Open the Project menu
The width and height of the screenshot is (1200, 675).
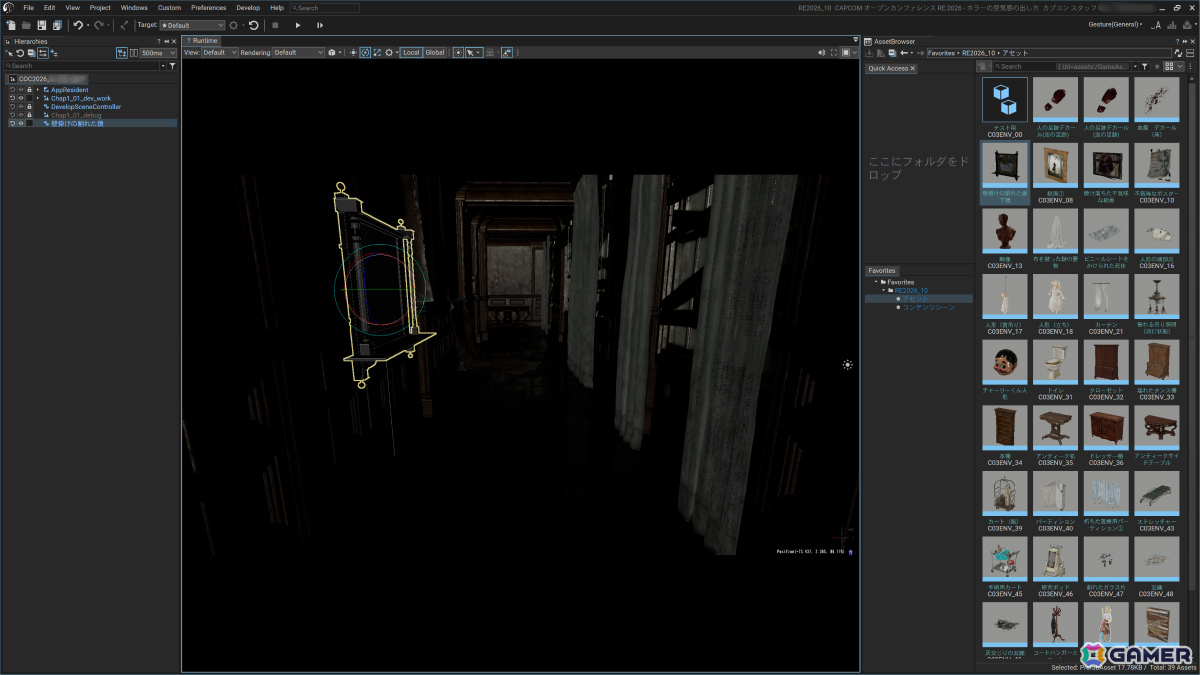(100, 8)
